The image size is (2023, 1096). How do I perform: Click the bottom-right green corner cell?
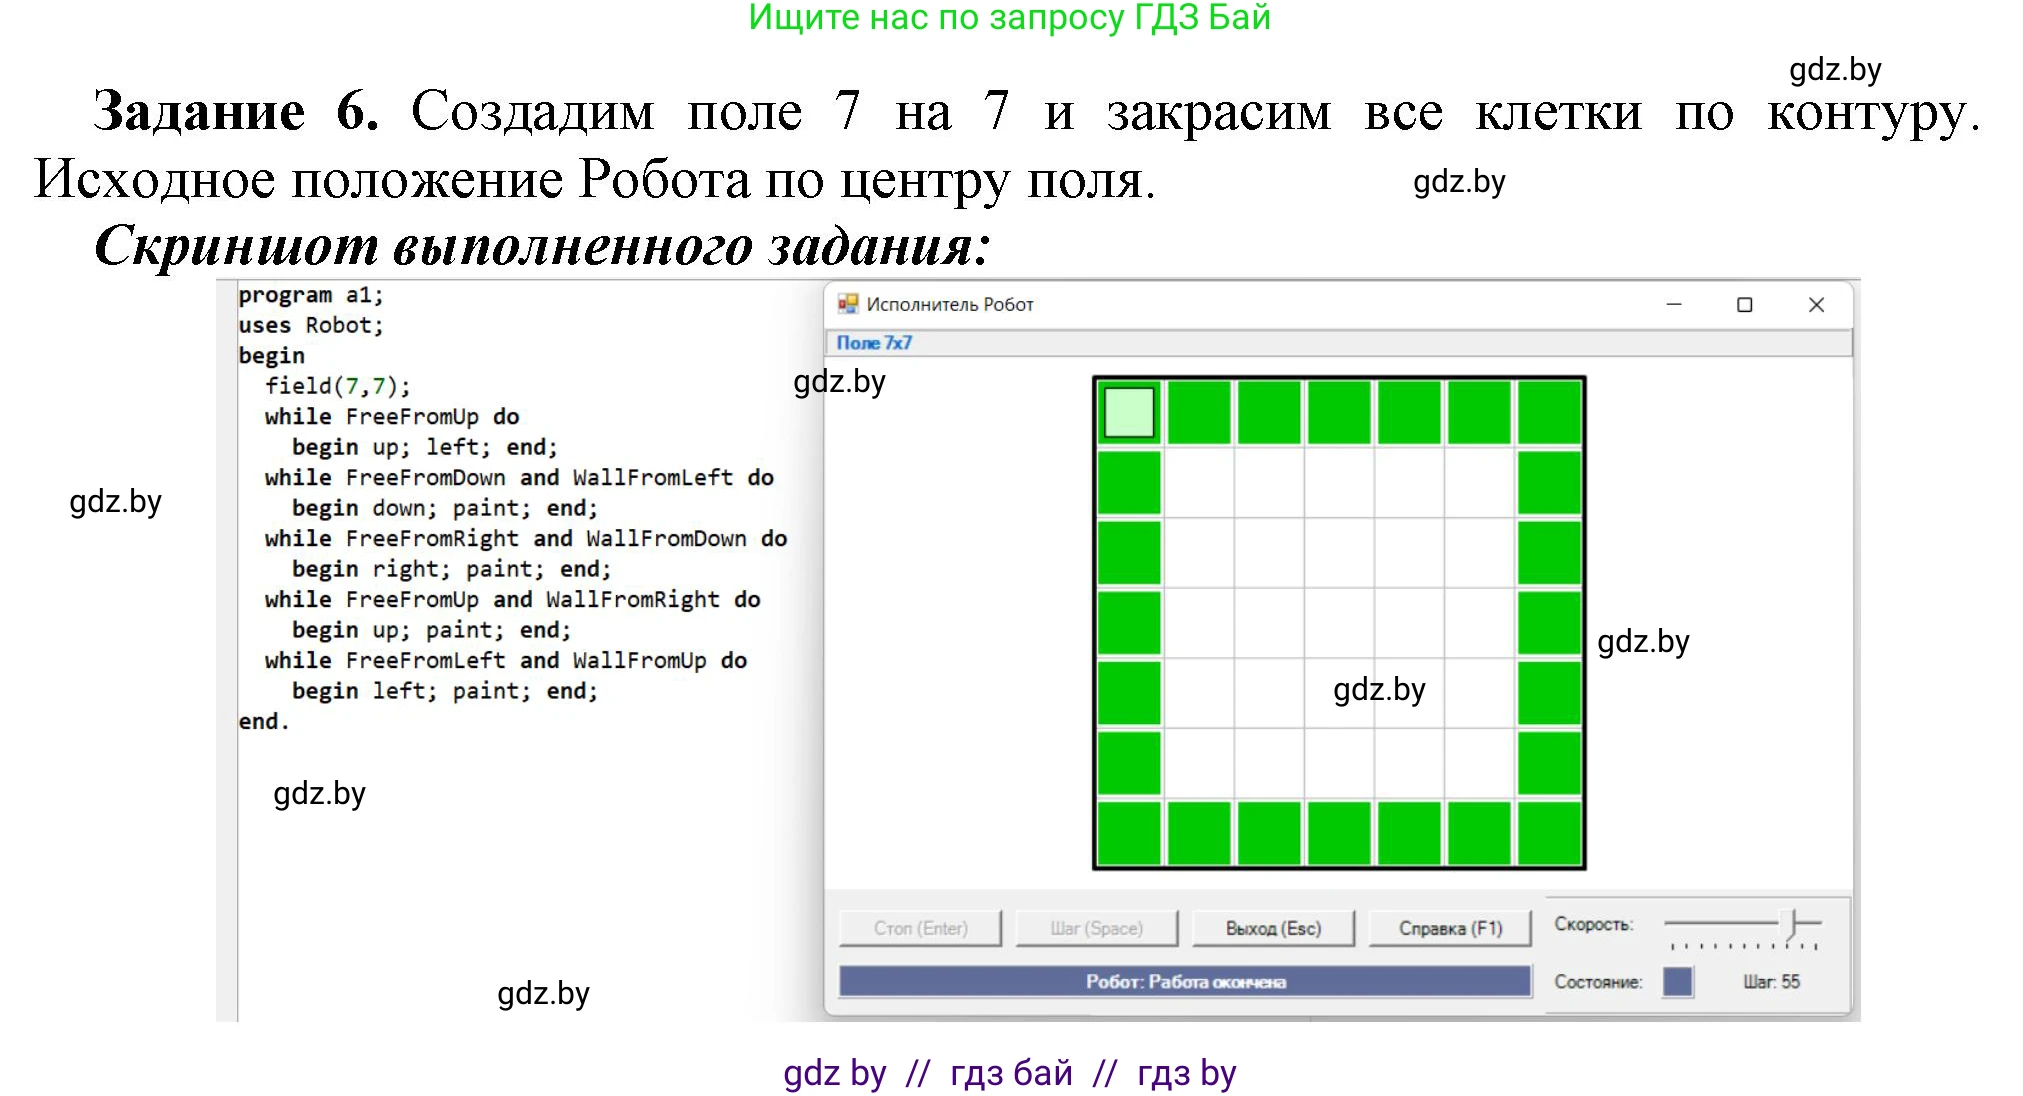(x=1549, y=833)
